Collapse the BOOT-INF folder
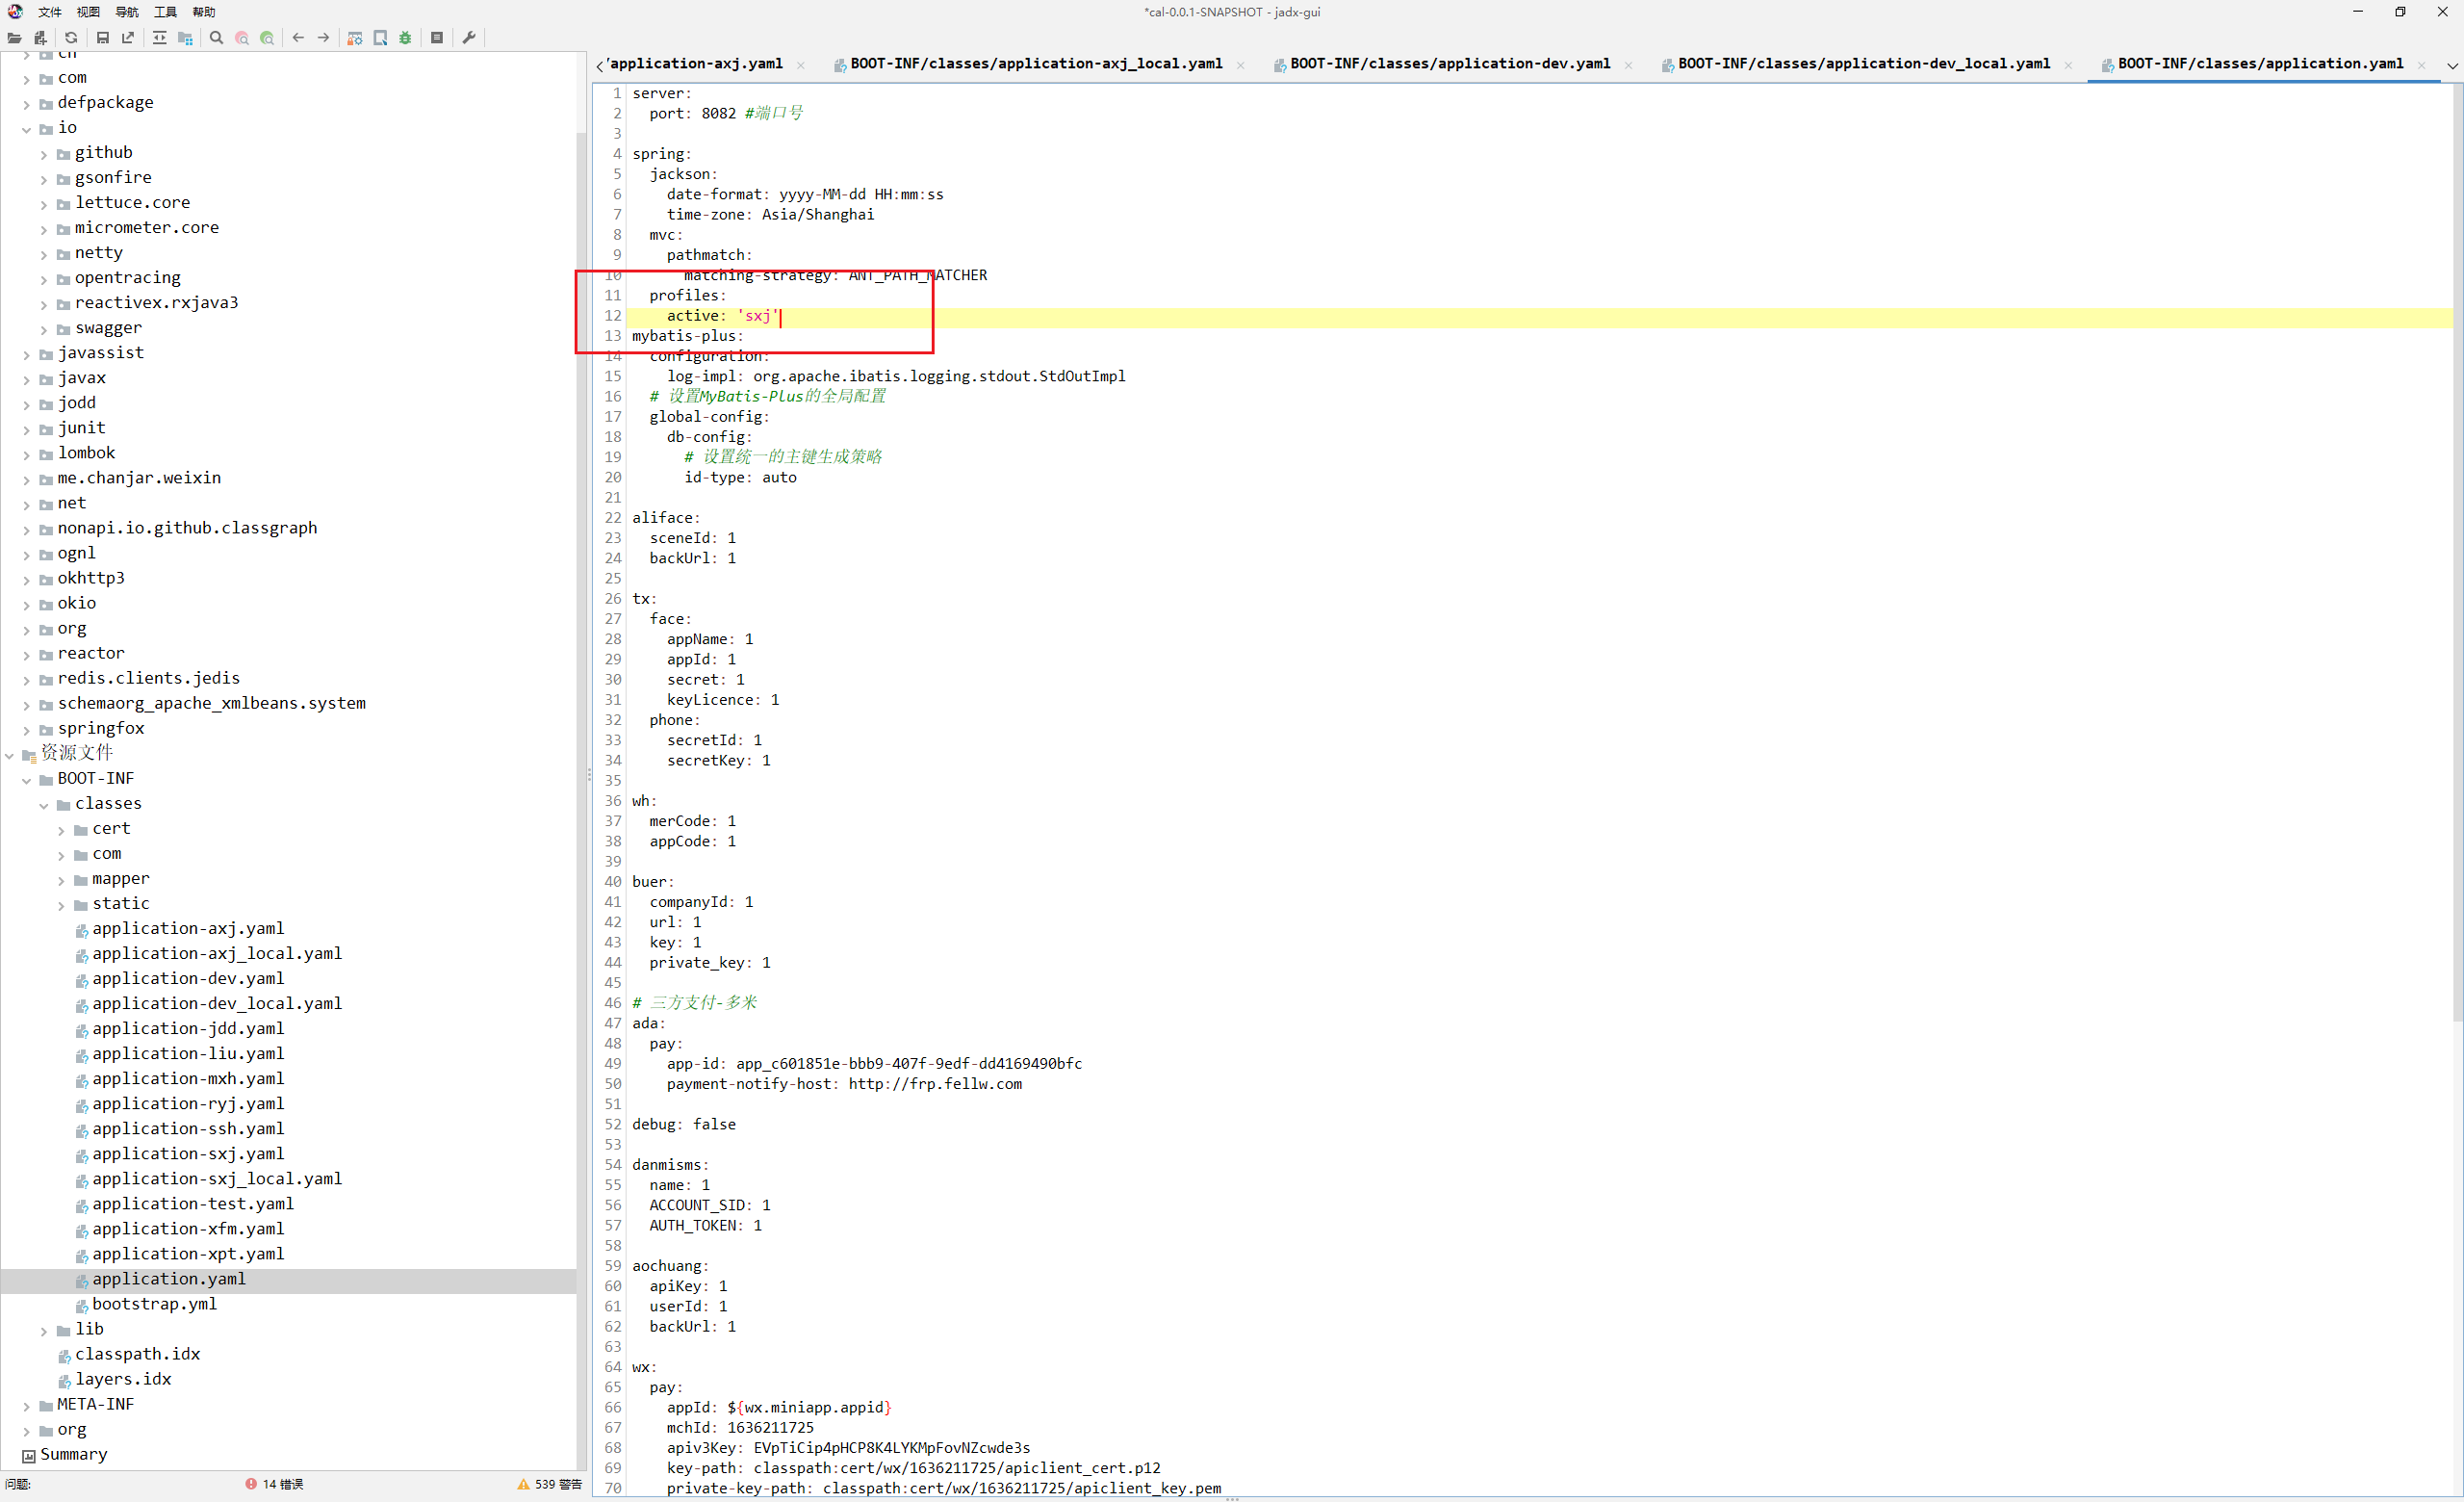The width and height of the screenshot is (2464, 1502). [x=27, y=780]
